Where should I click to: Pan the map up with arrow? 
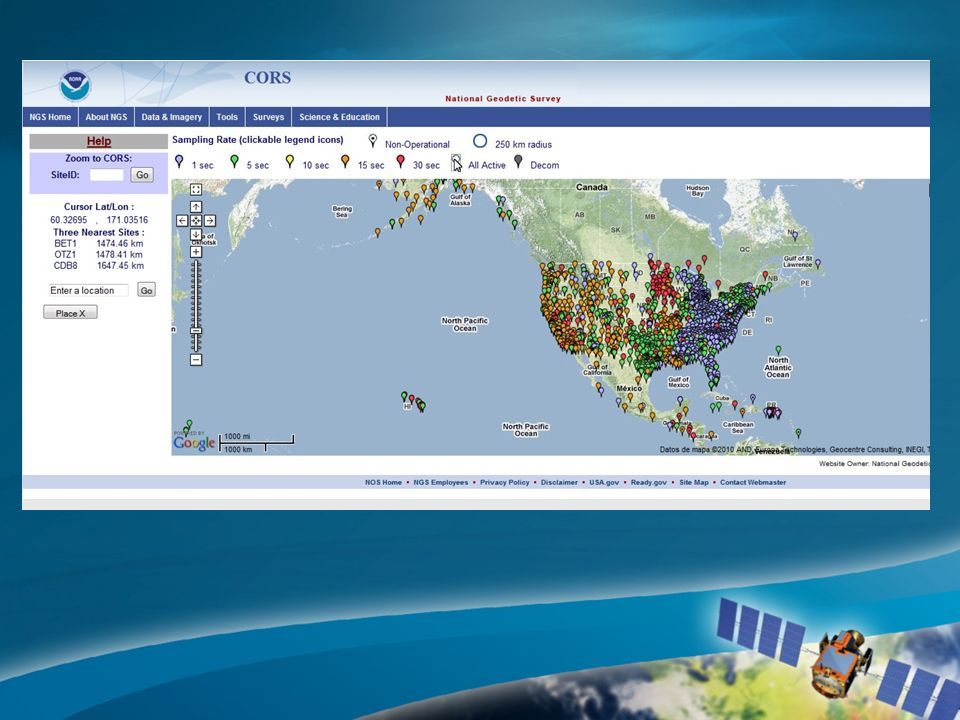click(196, 207)
